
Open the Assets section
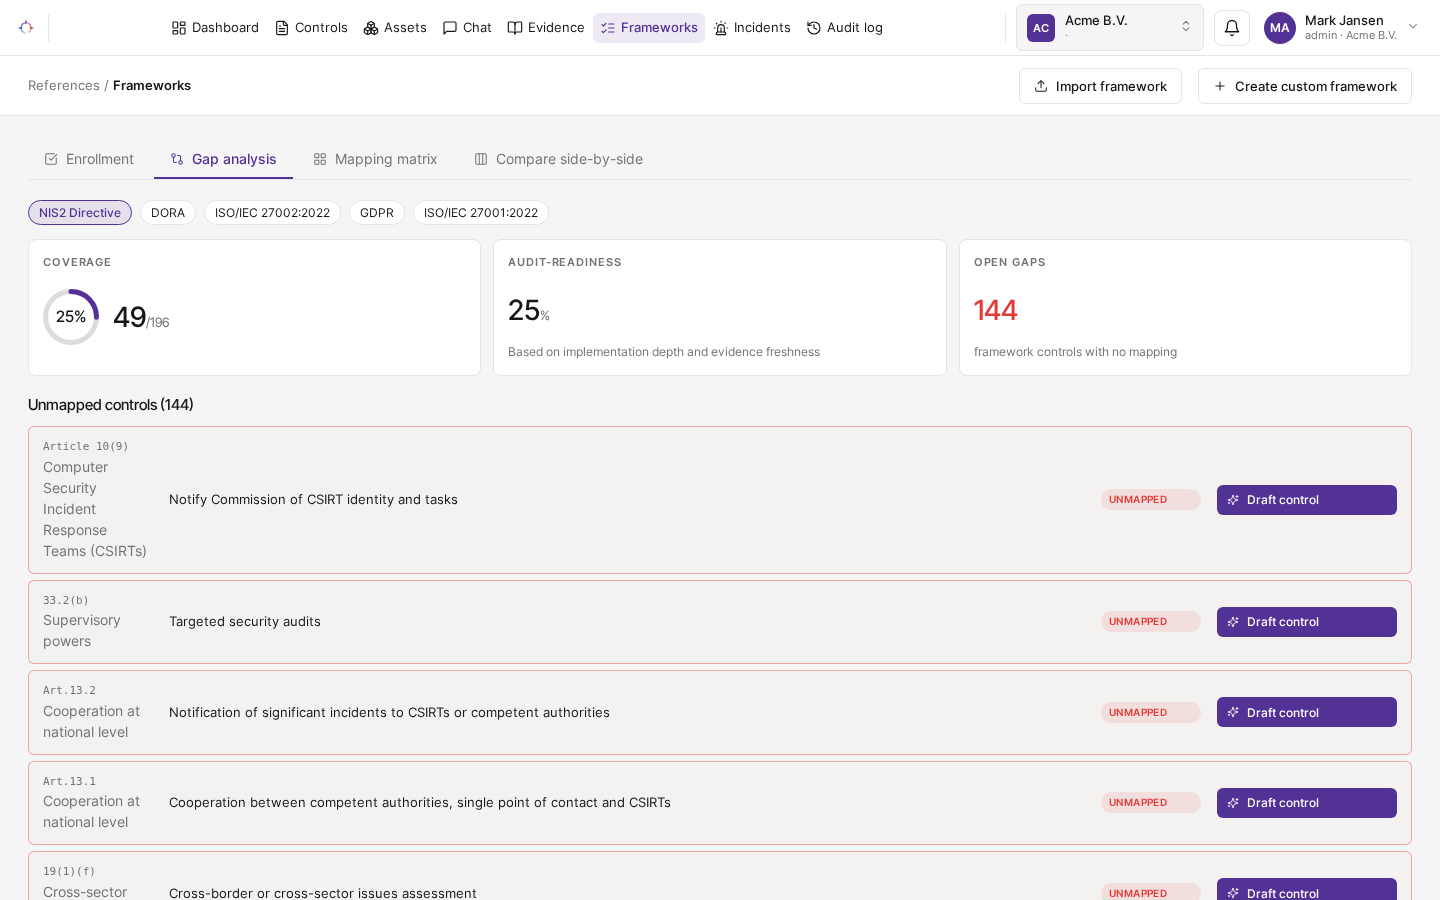coord(395,28)
